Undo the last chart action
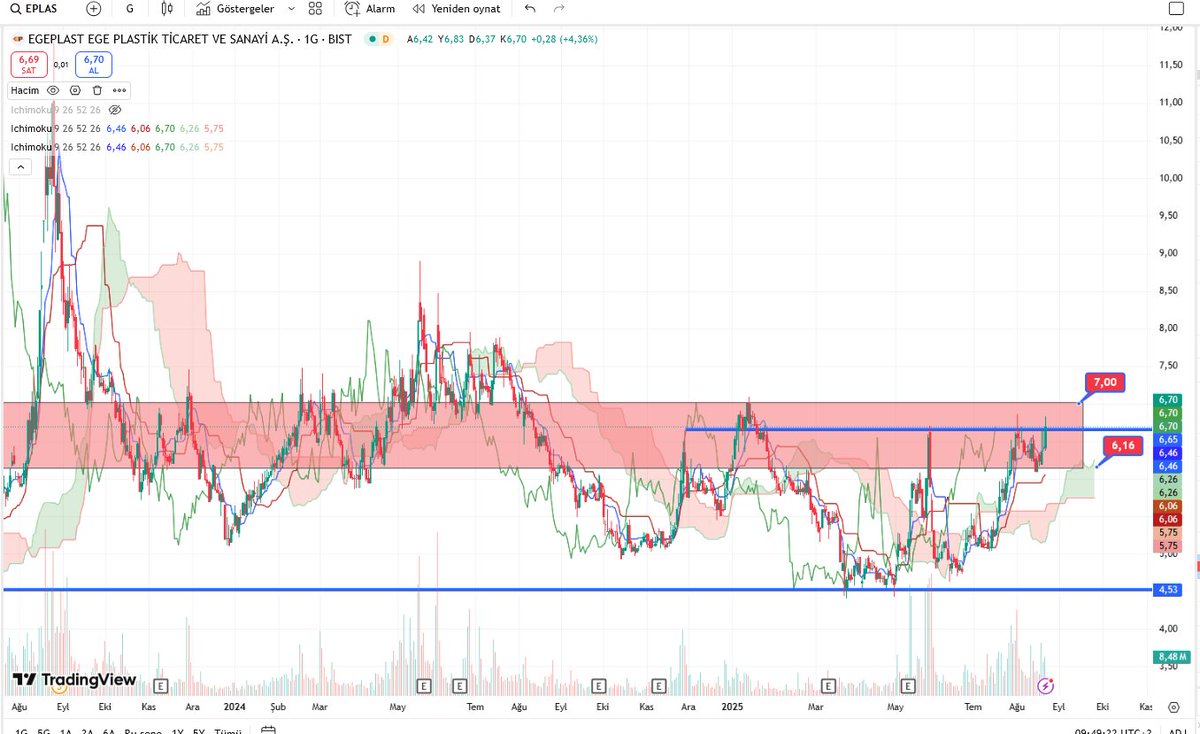Screen dimensions: 1200x734 (x=530, y=8)
